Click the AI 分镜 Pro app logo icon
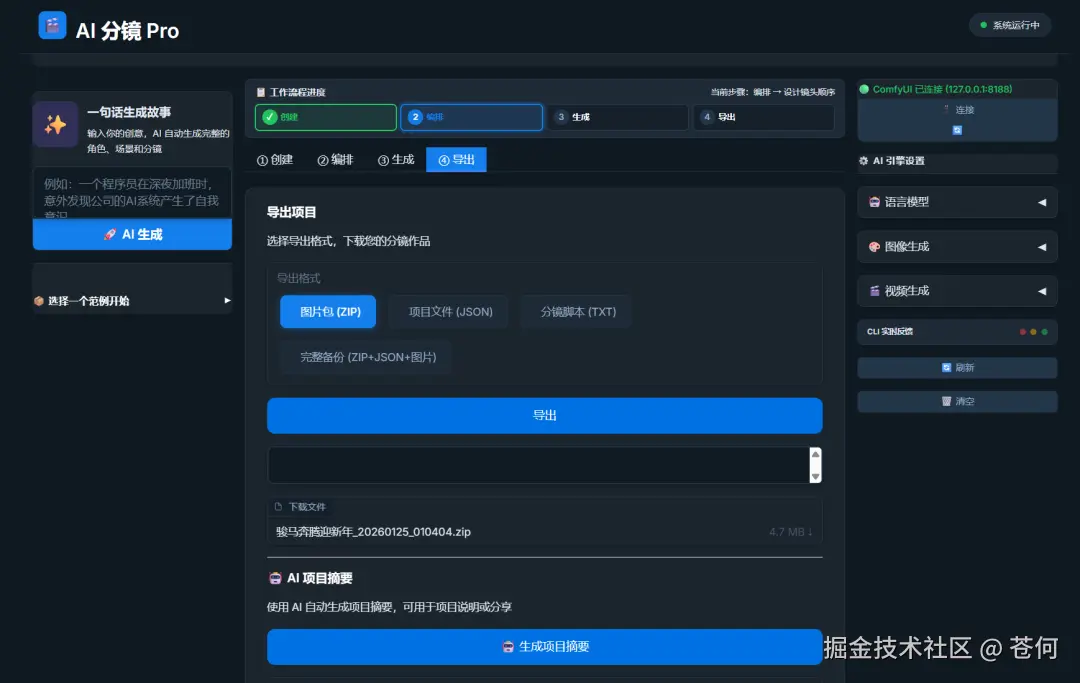 pos(52,24)
